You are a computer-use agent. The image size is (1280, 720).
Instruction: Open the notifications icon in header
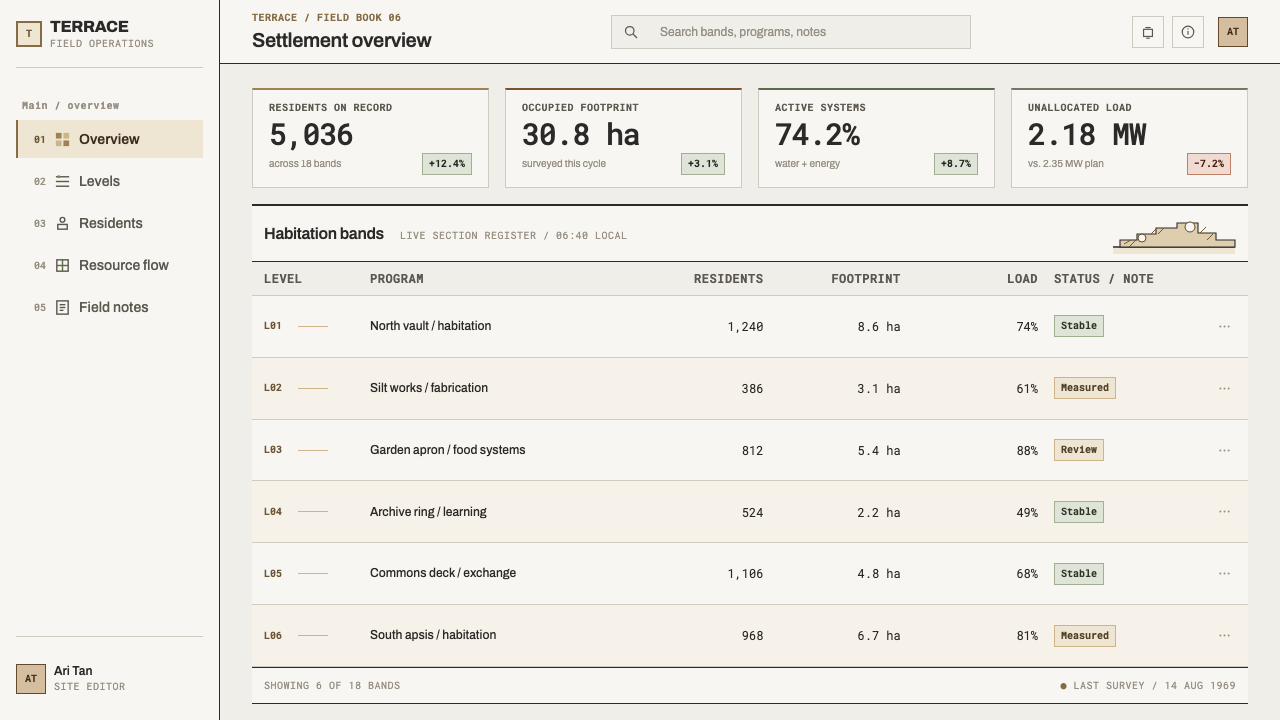(1148, 32)
